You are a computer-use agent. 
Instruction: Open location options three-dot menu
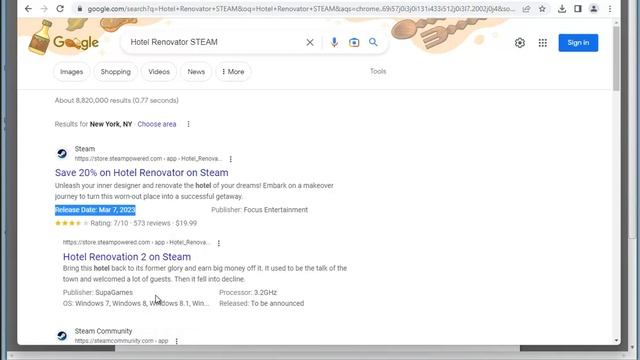coord(188,124)
